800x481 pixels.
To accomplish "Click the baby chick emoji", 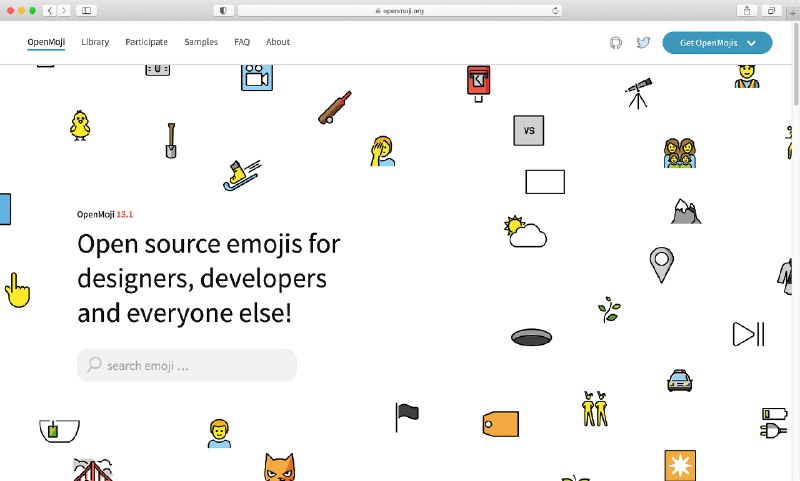I will click(x=80, y=125).
